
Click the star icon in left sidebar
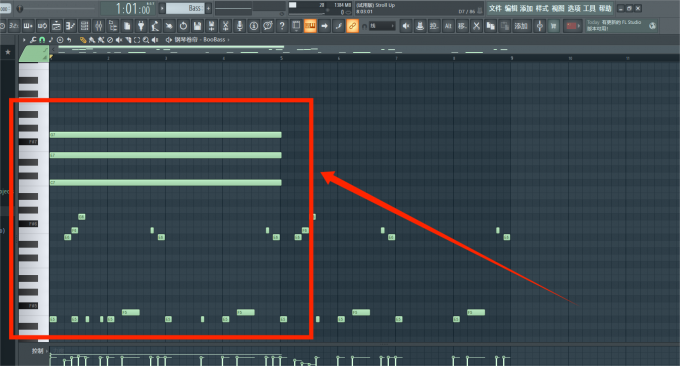tap(8, 52)
